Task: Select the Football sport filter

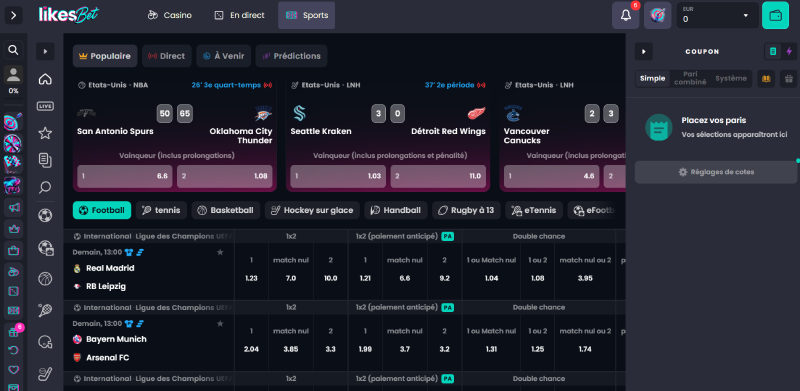Action: click(102, 210)
